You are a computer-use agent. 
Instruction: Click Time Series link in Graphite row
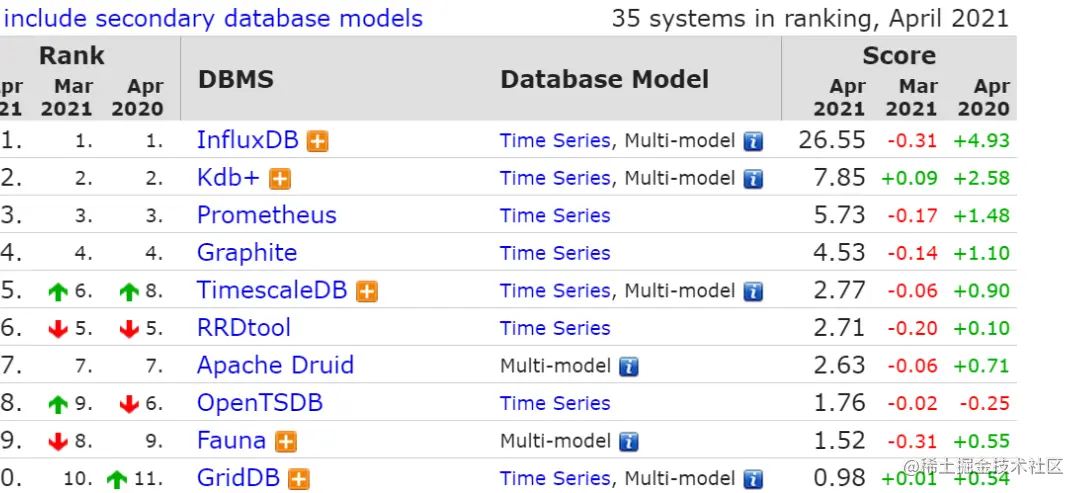click(x=555, y=253)
